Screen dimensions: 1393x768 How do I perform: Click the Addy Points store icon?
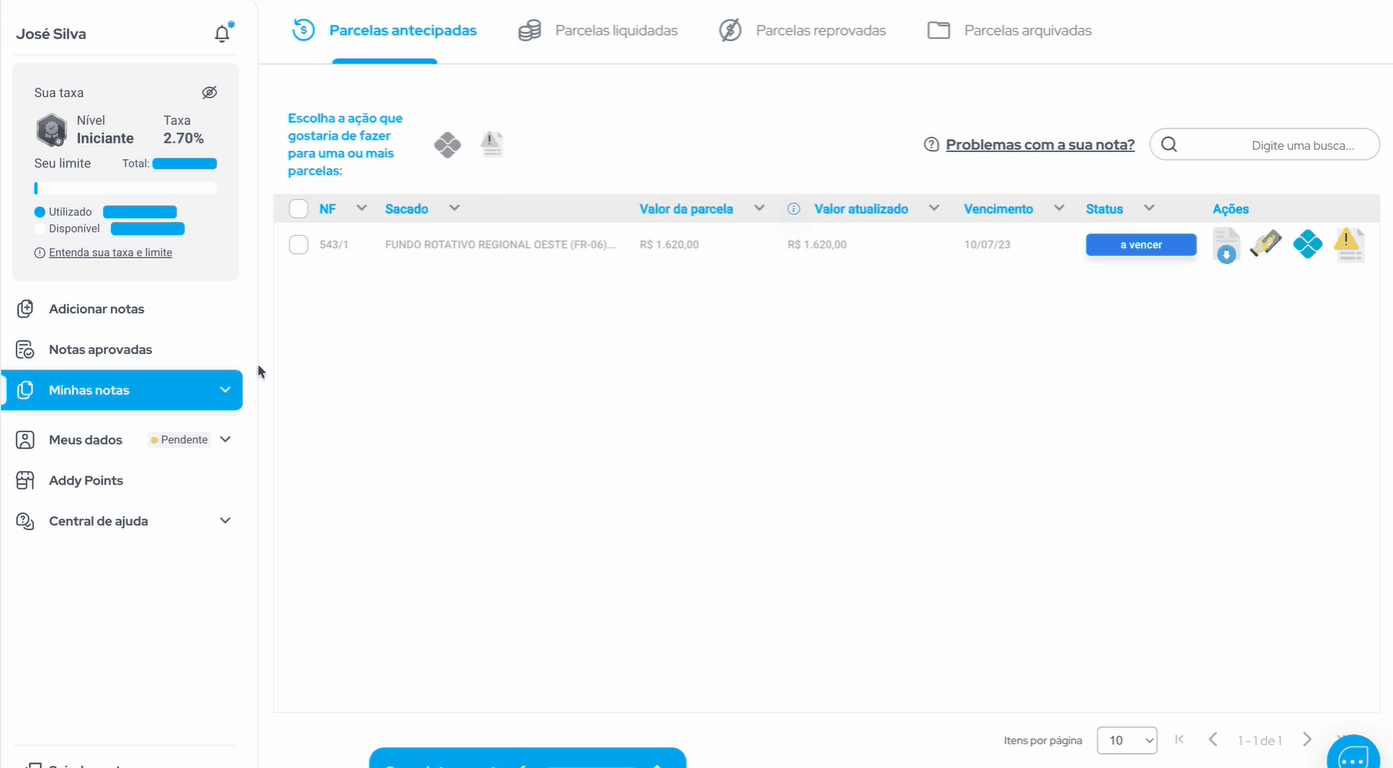point(25,481)
